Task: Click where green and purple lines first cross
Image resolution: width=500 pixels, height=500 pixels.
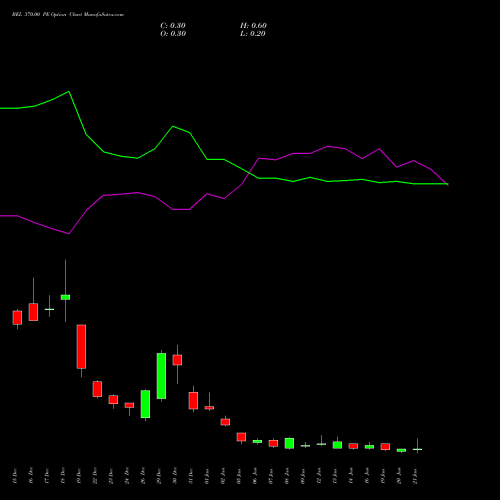Action: point(249,173)
